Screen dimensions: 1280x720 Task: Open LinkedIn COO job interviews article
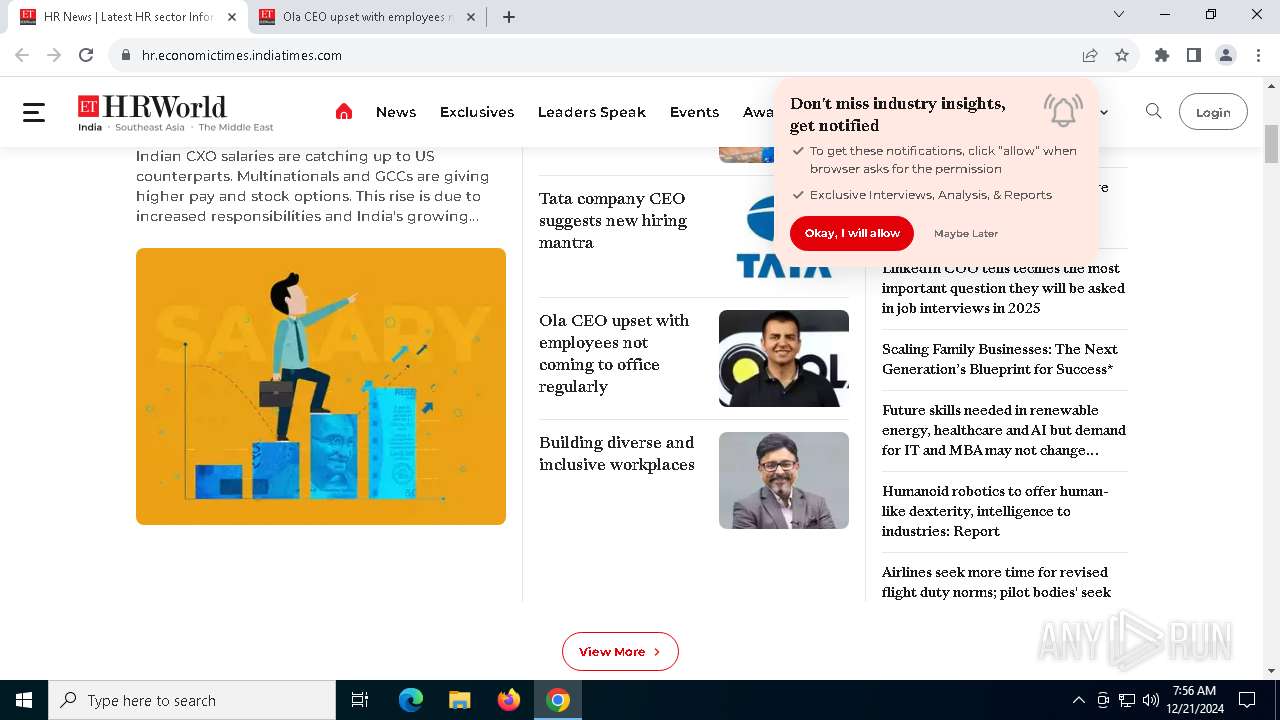pos(1003,288)
